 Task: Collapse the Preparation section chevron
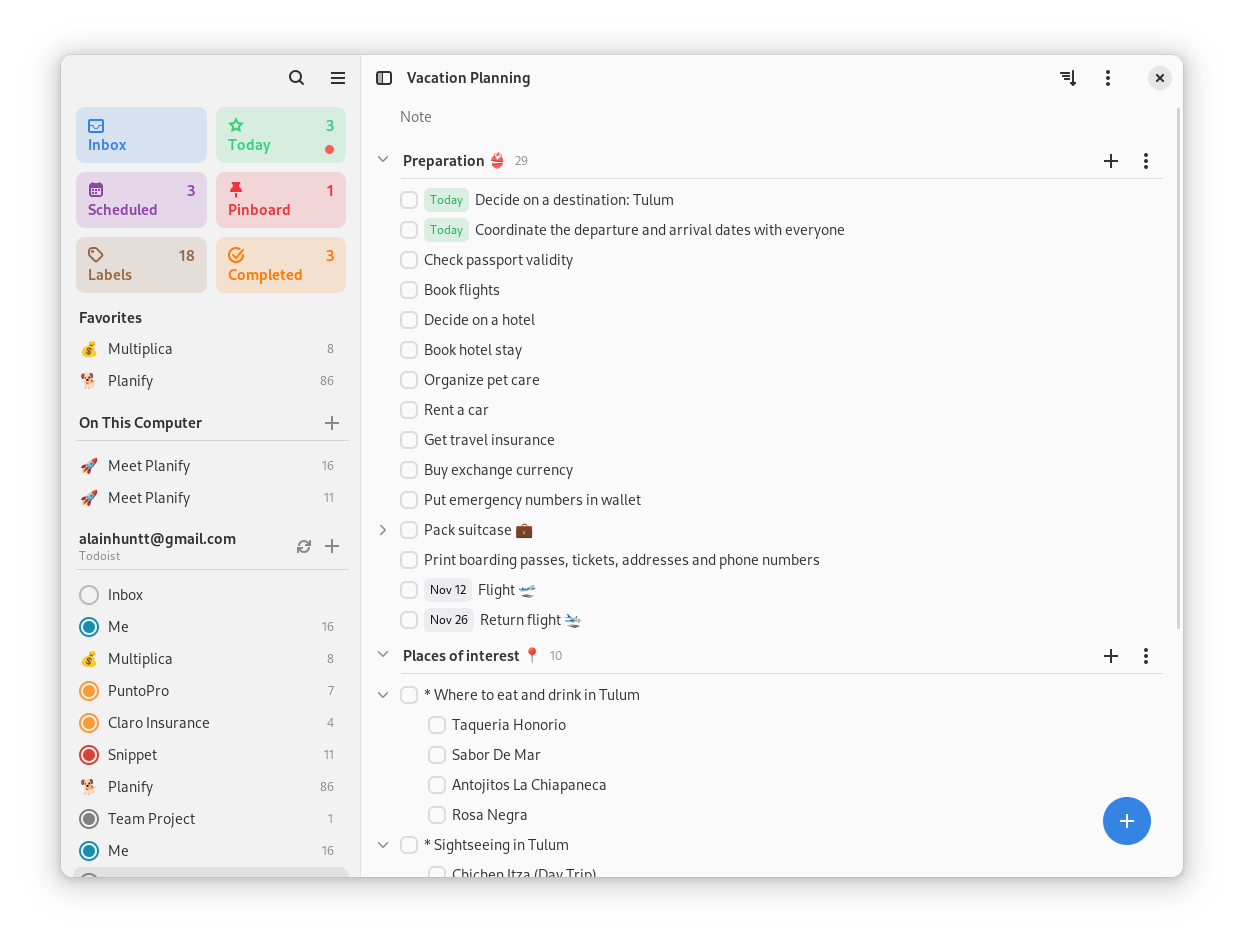coord(383,158)
